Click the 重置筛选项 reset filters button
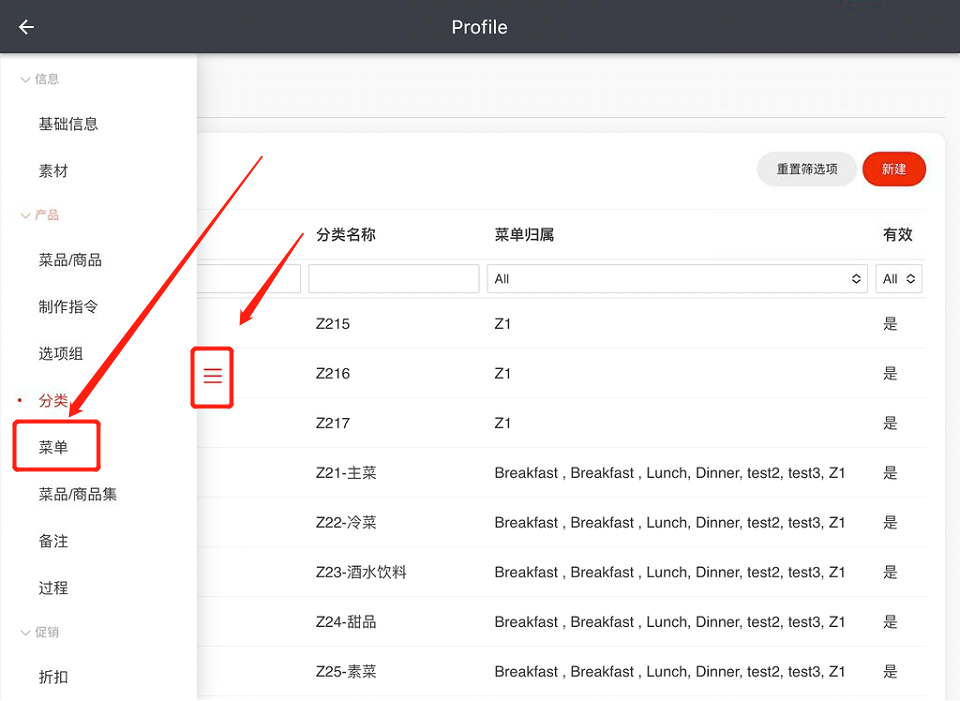 (807, 169)
